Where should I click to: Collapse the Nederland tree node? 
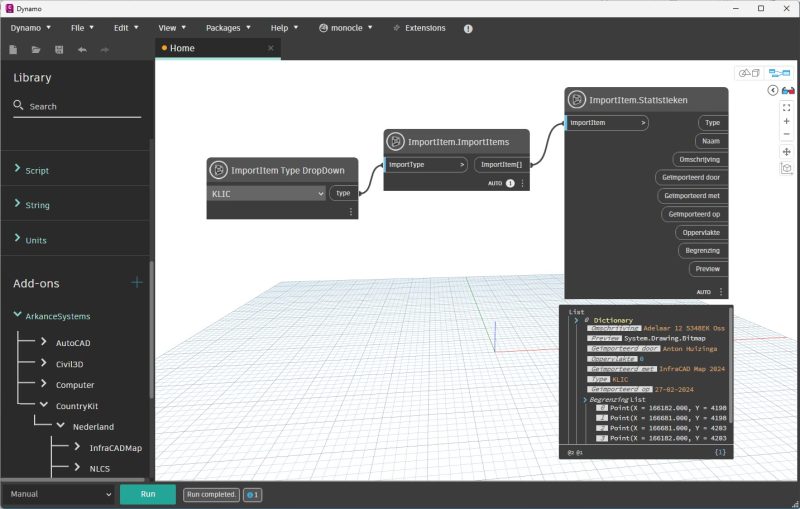pyautogui.click(x=61, y=425)
